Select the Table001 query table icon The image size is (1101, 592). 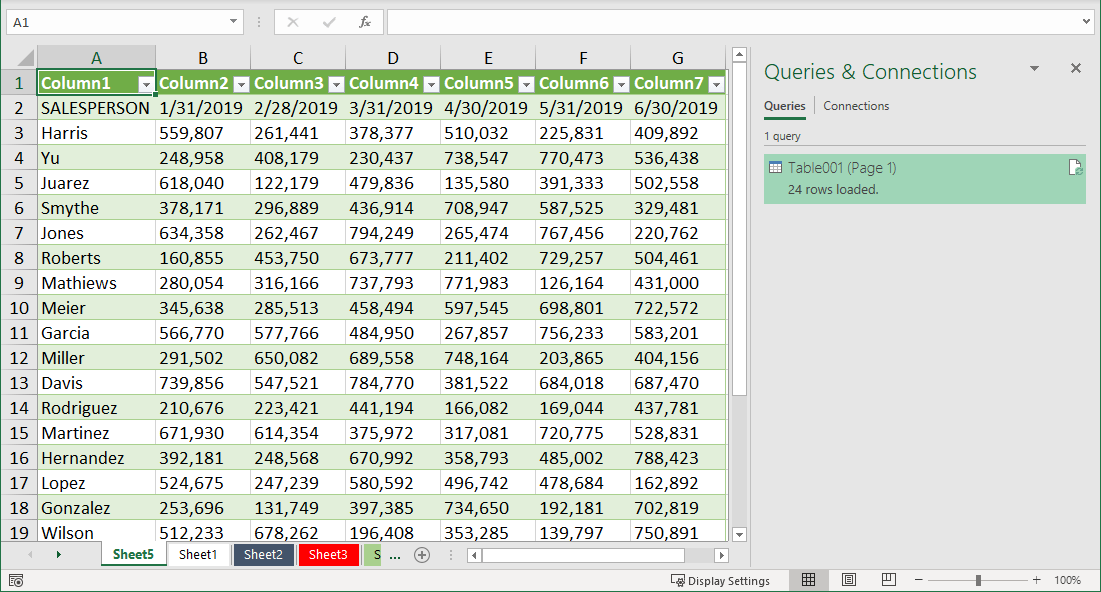pos(774,166)
